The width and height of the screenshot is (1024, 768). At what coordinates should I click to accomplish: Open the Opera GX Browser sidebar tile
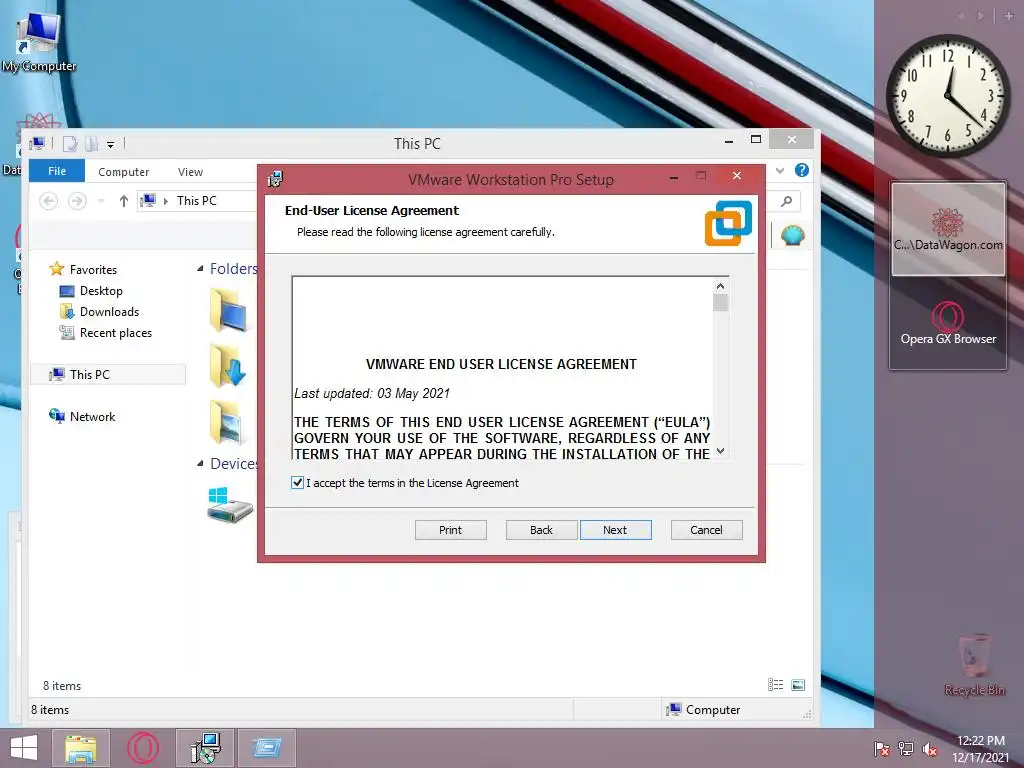pyautogui.click(x=948, y=323)
